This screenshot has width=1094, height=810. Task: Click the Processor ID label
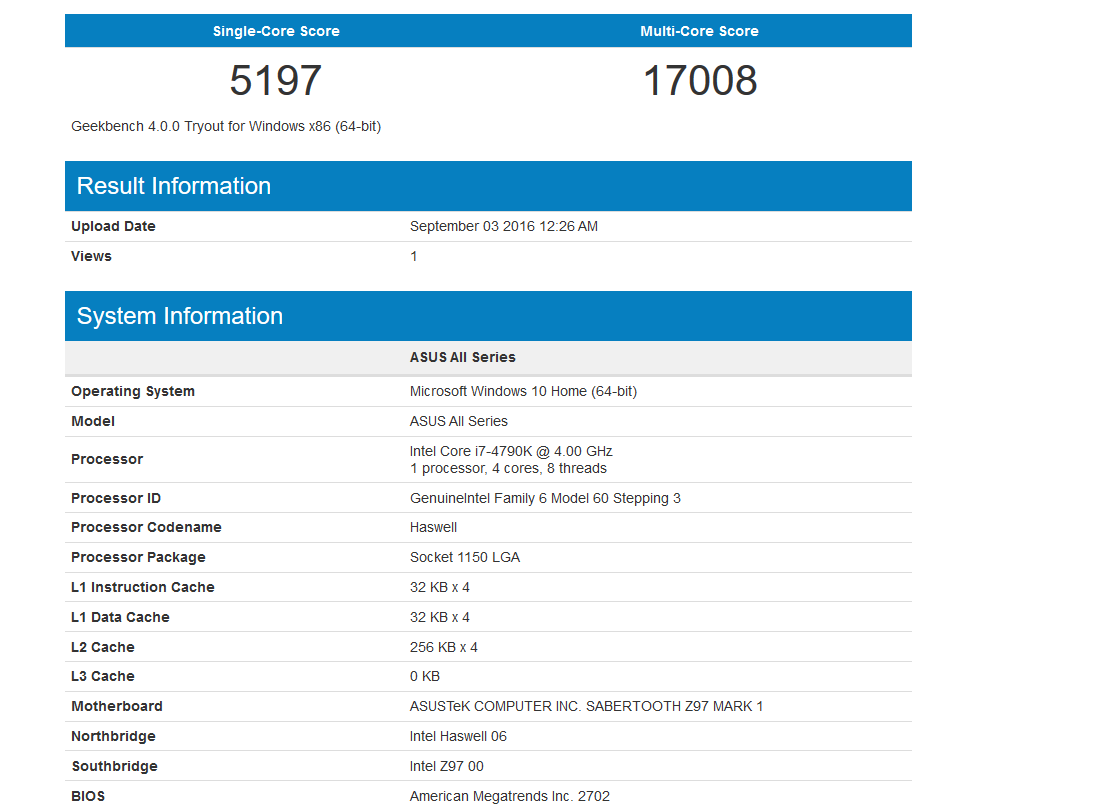116,498
